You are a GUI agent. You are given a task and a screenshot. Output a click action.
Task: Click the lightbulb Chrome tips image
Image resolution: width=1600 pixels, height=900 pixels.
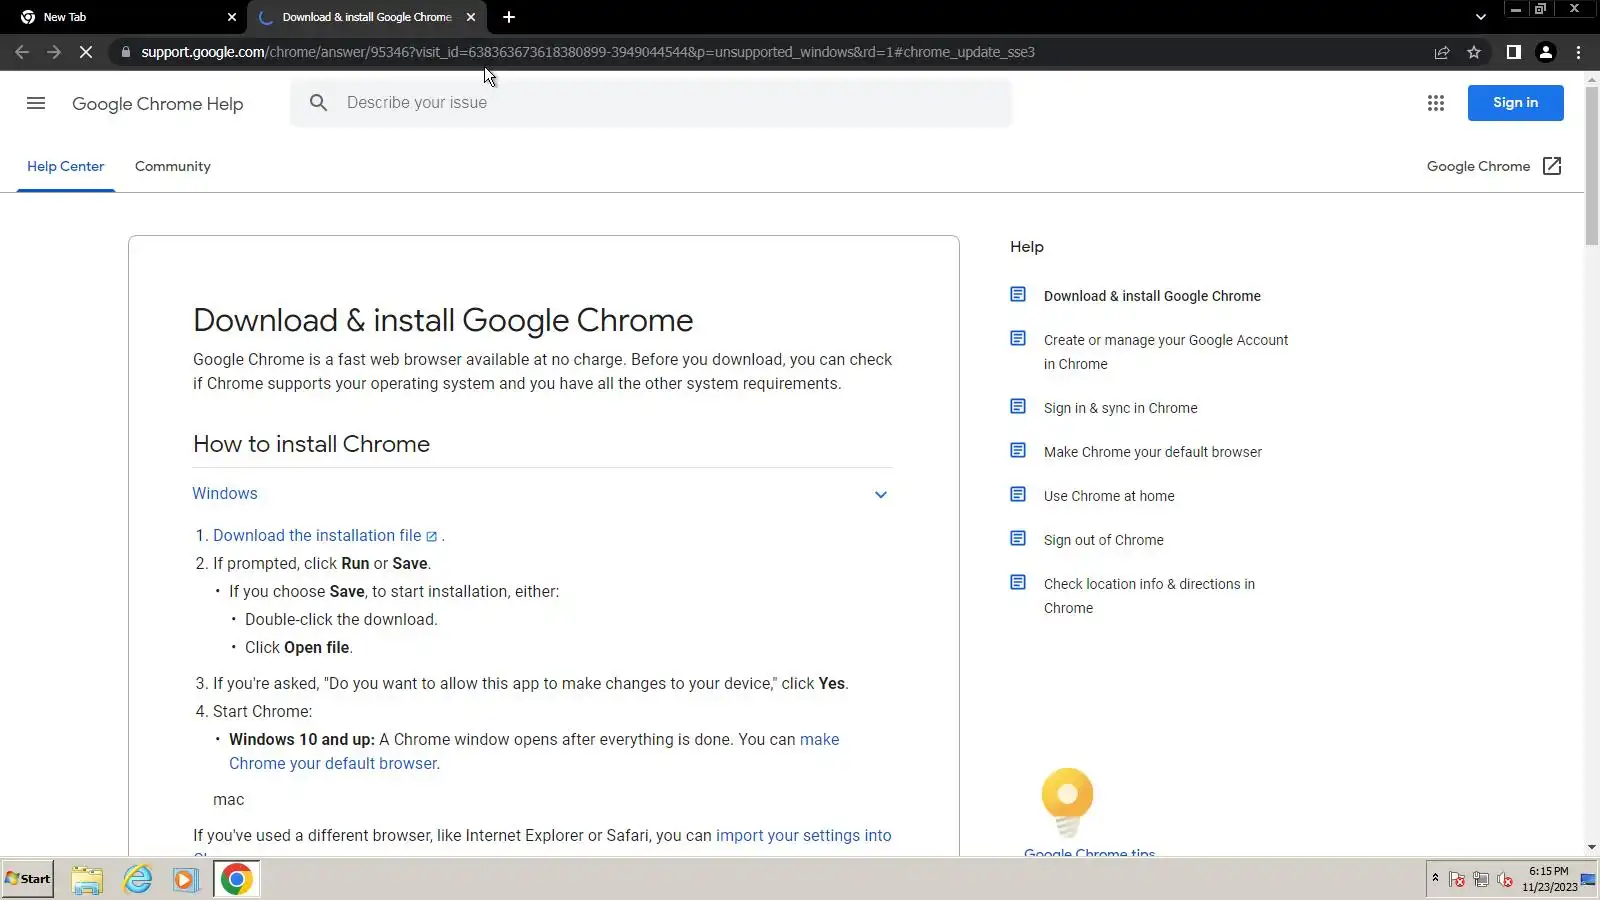1067,801
